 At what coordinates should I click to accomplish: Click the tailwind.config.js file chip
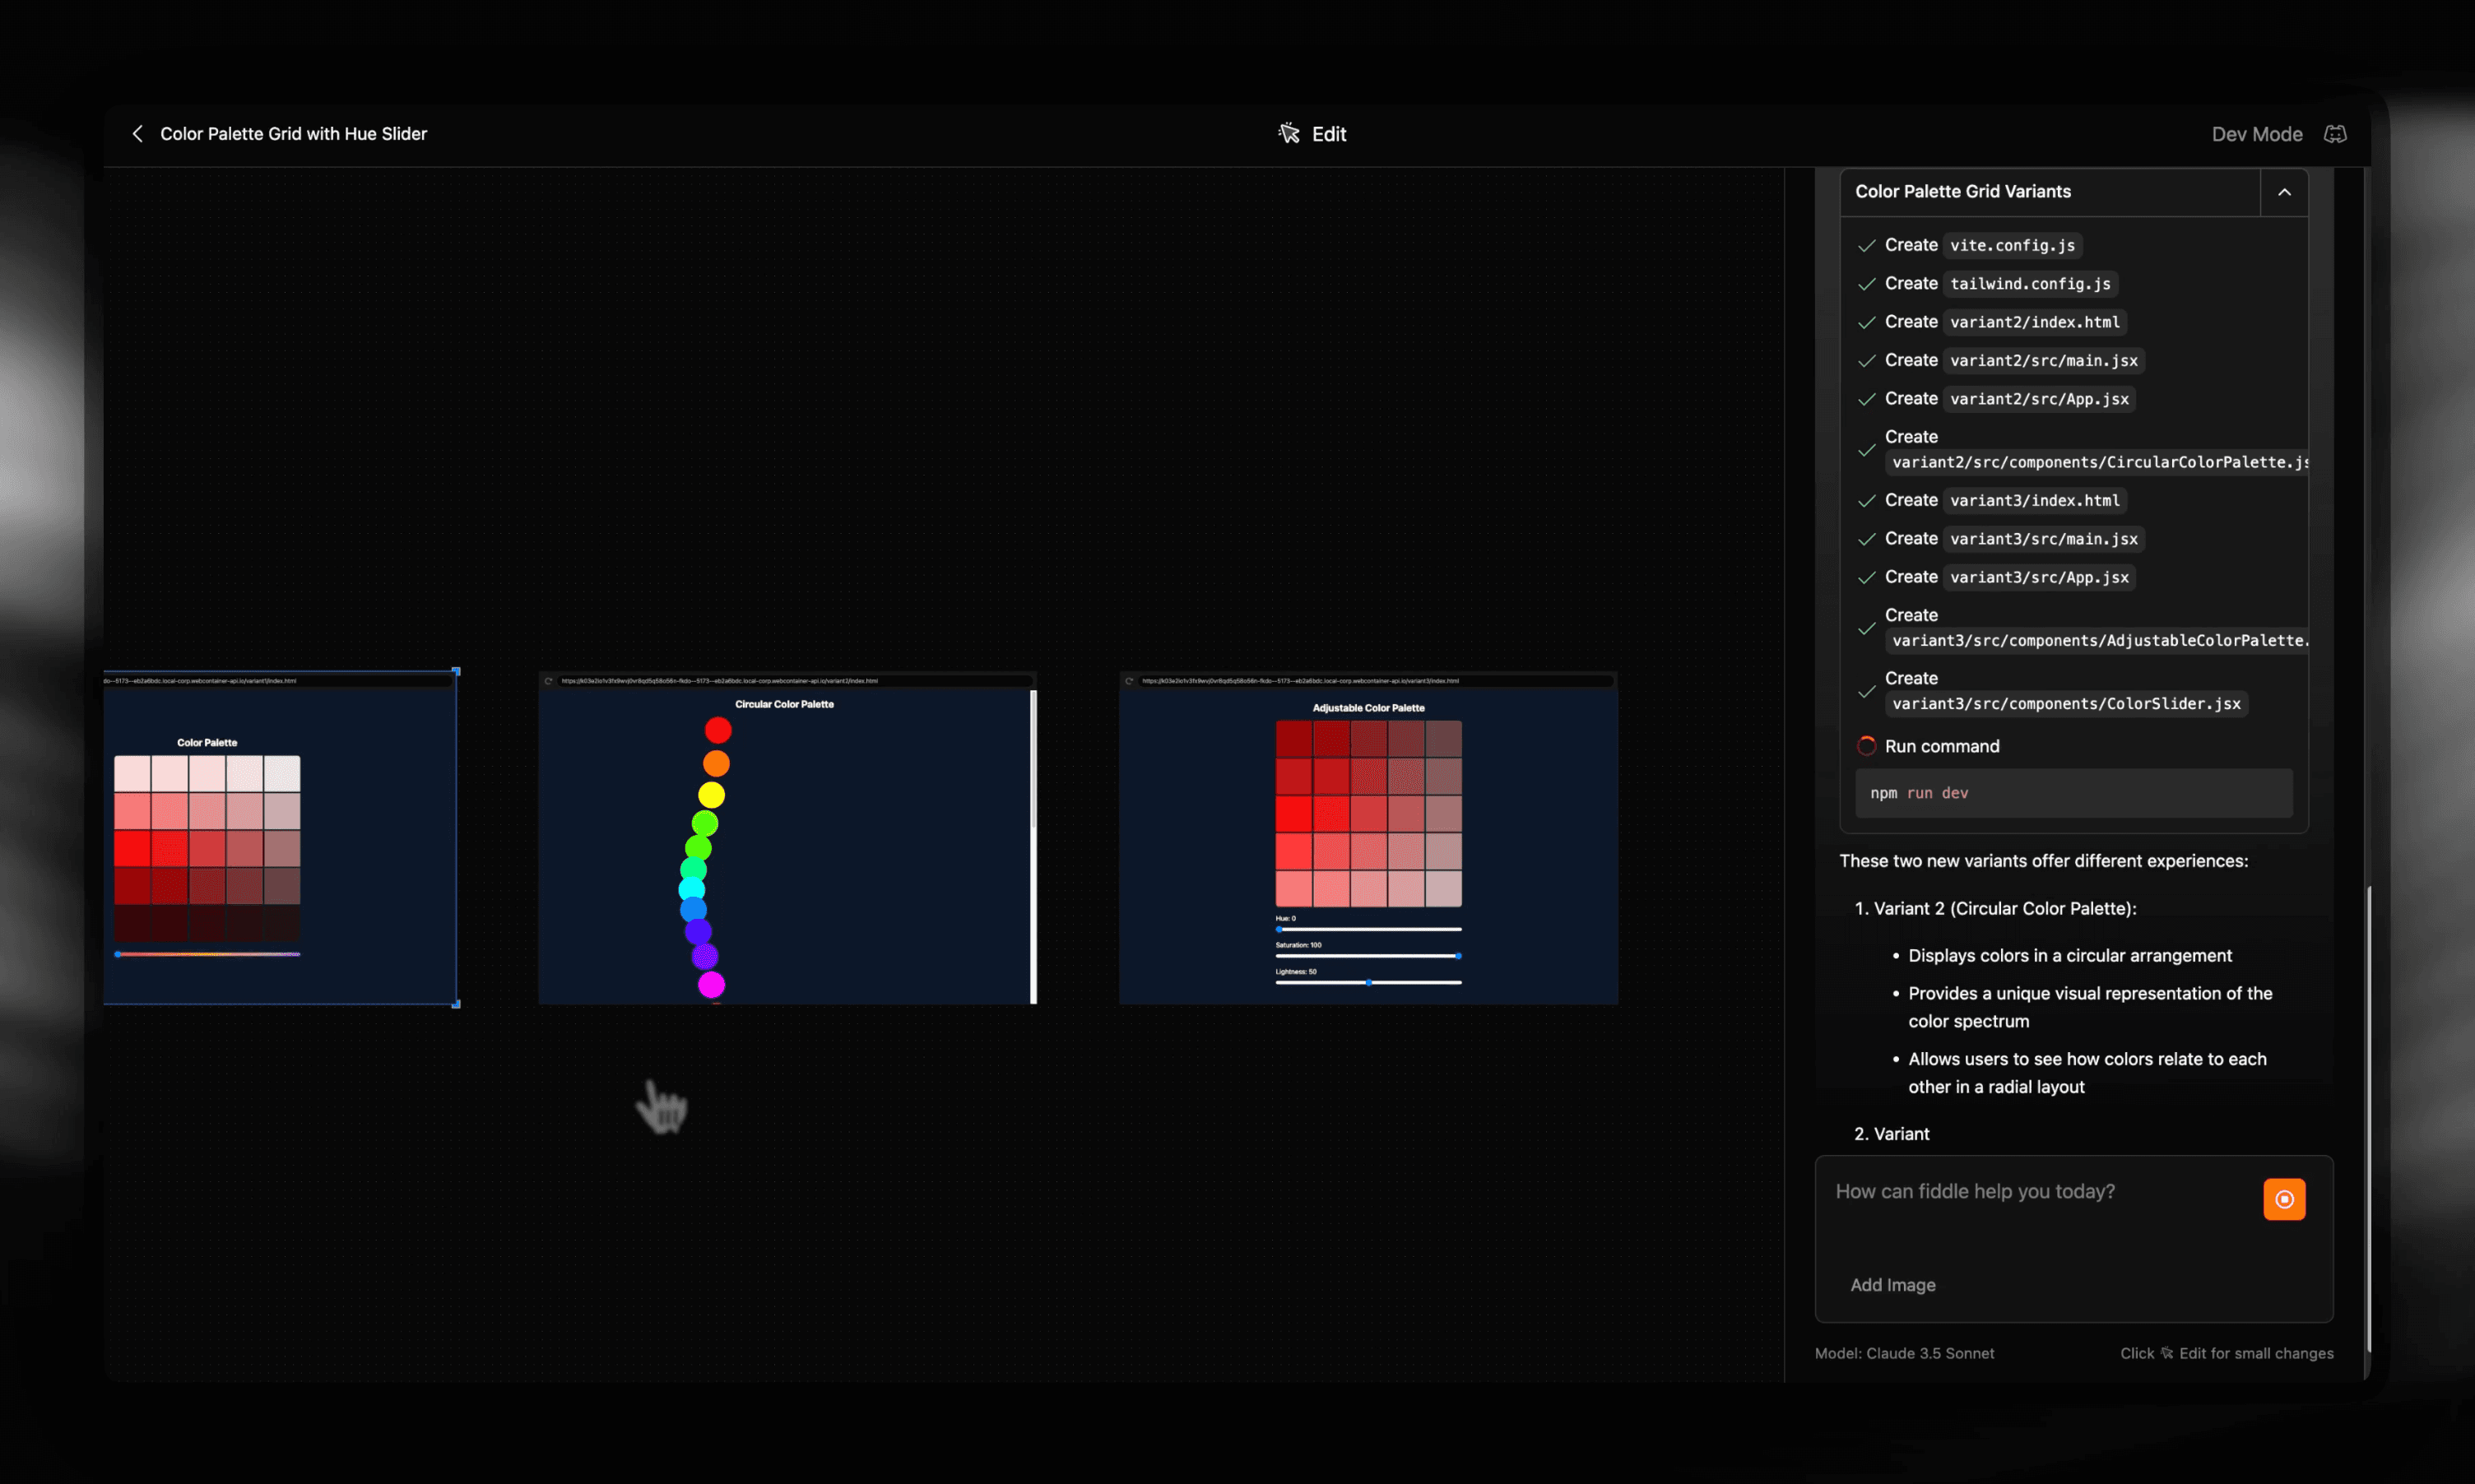click(x=2030, y=284)
